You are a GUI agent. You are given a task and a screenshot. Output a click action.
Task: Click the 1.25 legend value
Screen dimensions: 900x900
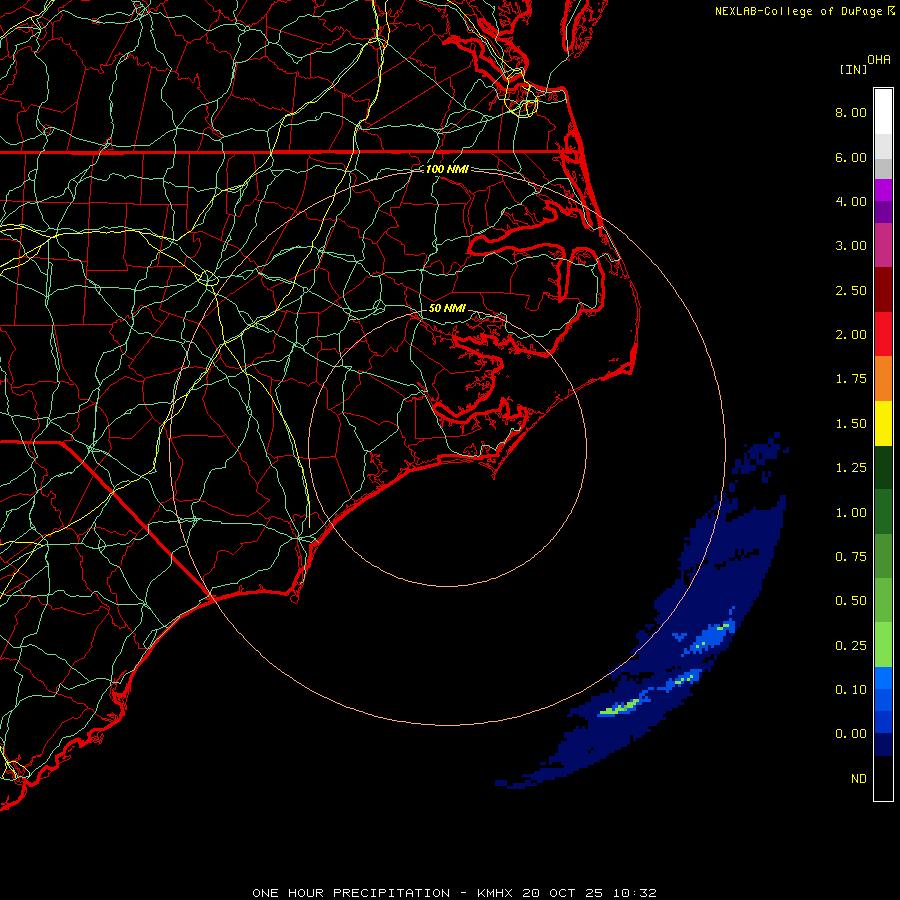[x=851, y=468]
